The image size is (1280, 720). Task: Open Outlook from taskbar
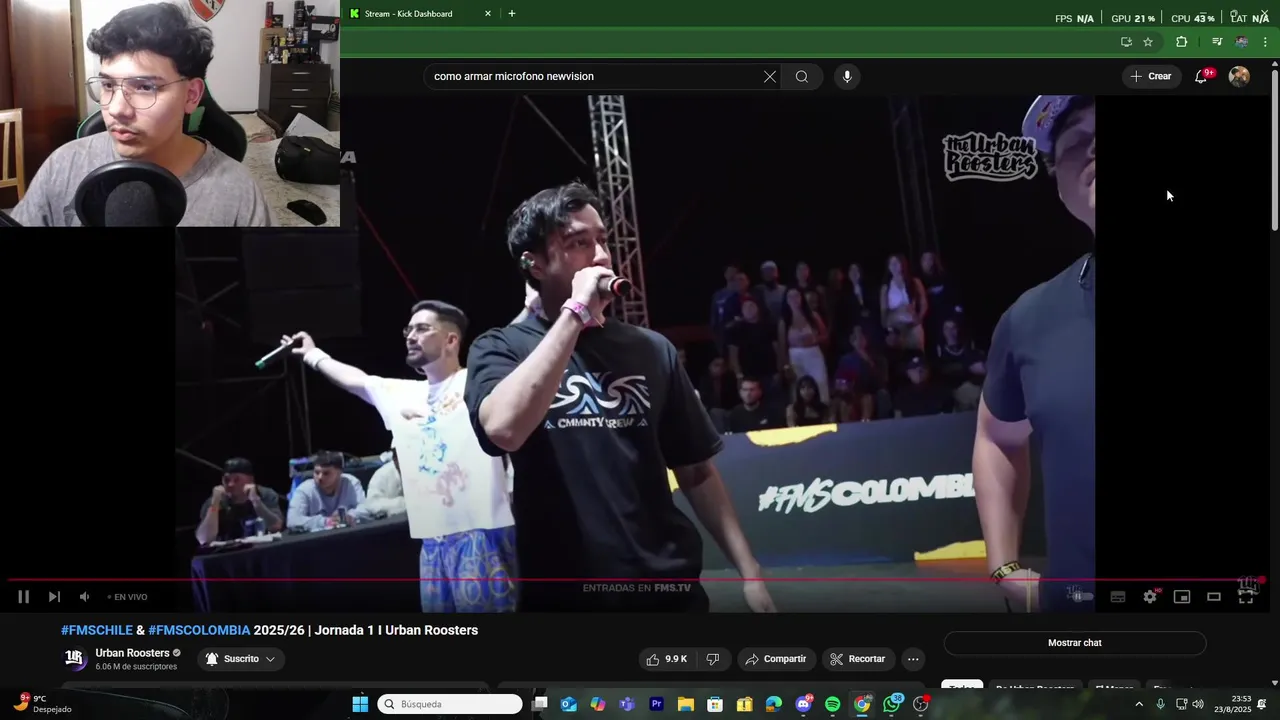point(569,704)
